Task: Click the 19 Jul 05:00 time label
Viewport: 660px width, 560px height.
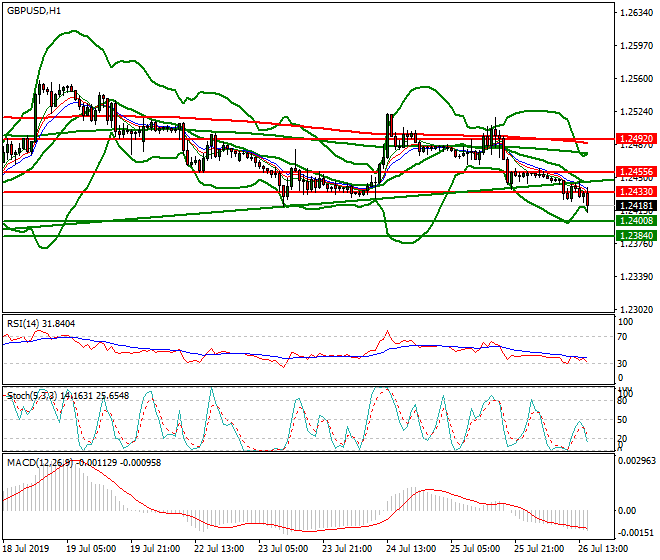Action: point(91,549)
